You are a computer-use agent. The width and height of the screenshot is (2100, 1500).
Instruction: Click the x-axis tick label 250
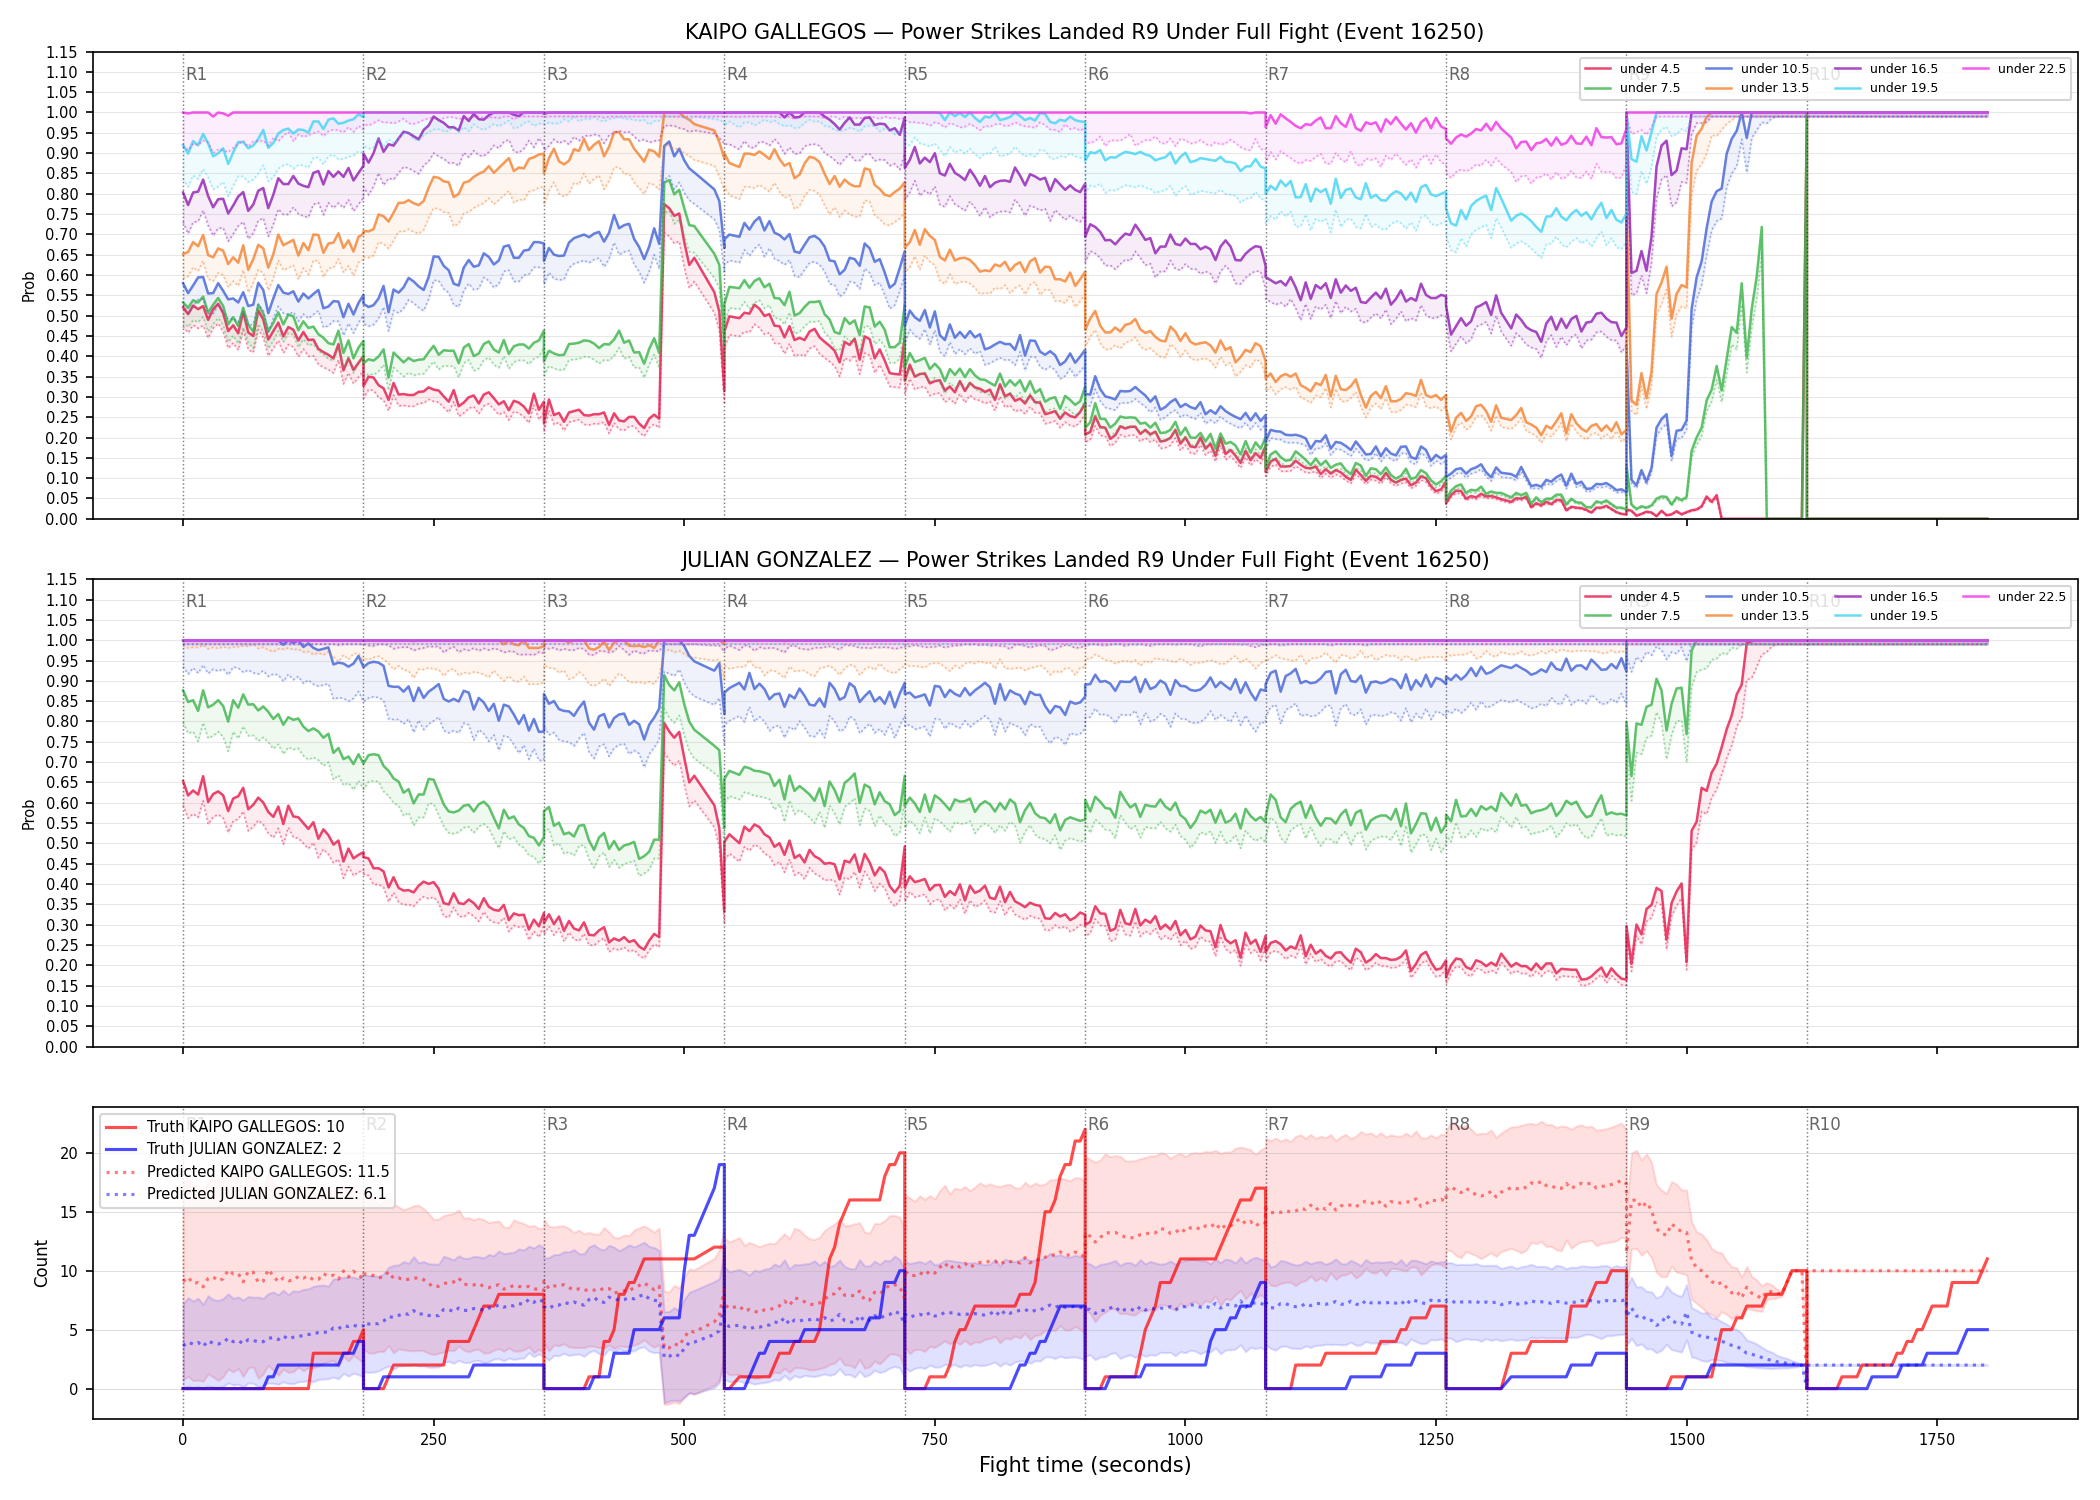[433, 1440]
